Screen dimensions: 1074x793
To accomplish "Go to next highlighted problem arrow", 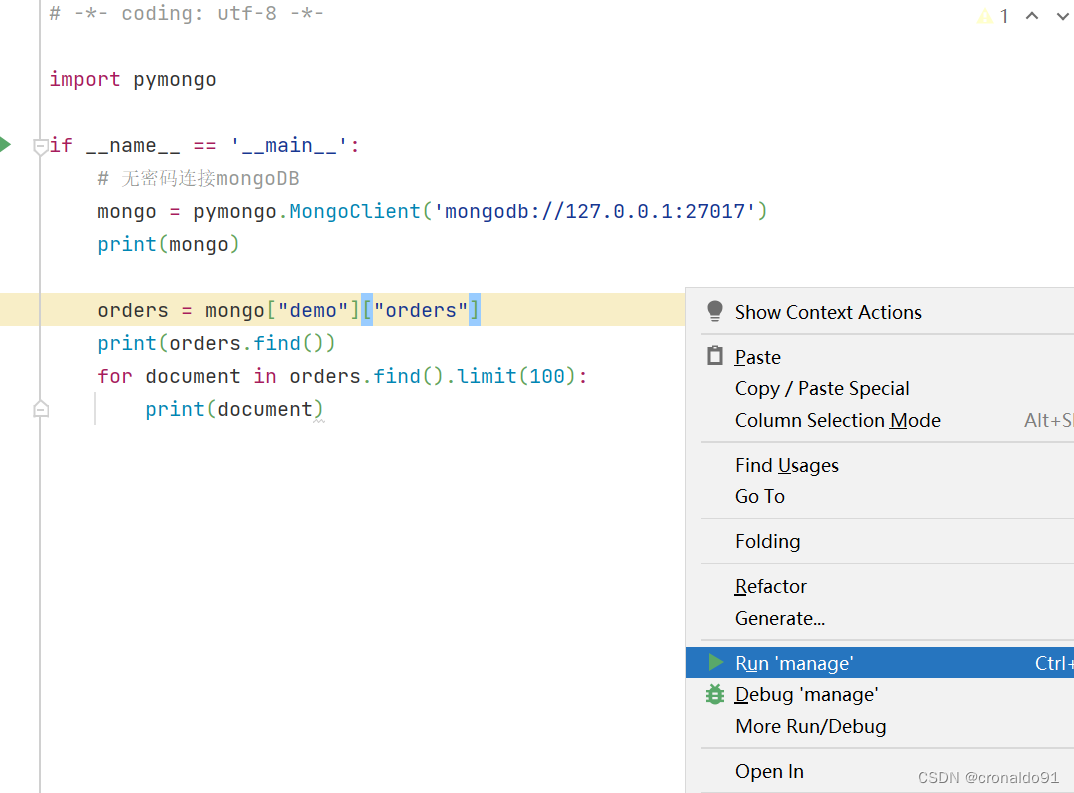I will point(1063,16).
